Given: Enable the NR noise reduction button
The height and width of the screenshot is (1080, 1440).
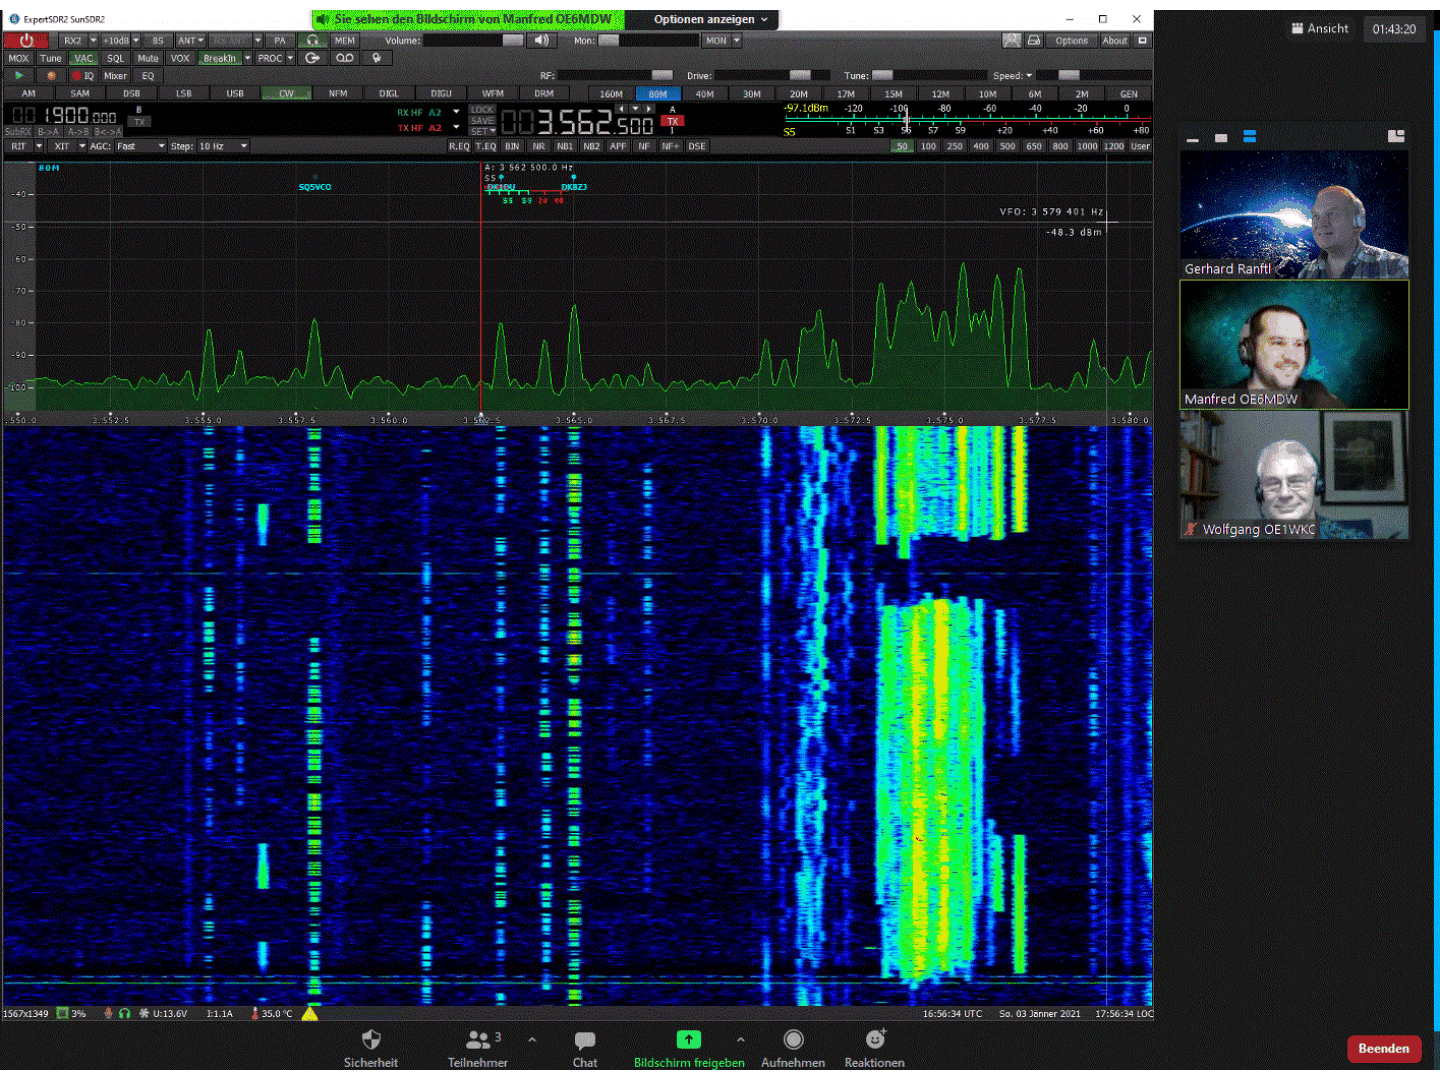Looking at the screenshot, I should 539,146.
